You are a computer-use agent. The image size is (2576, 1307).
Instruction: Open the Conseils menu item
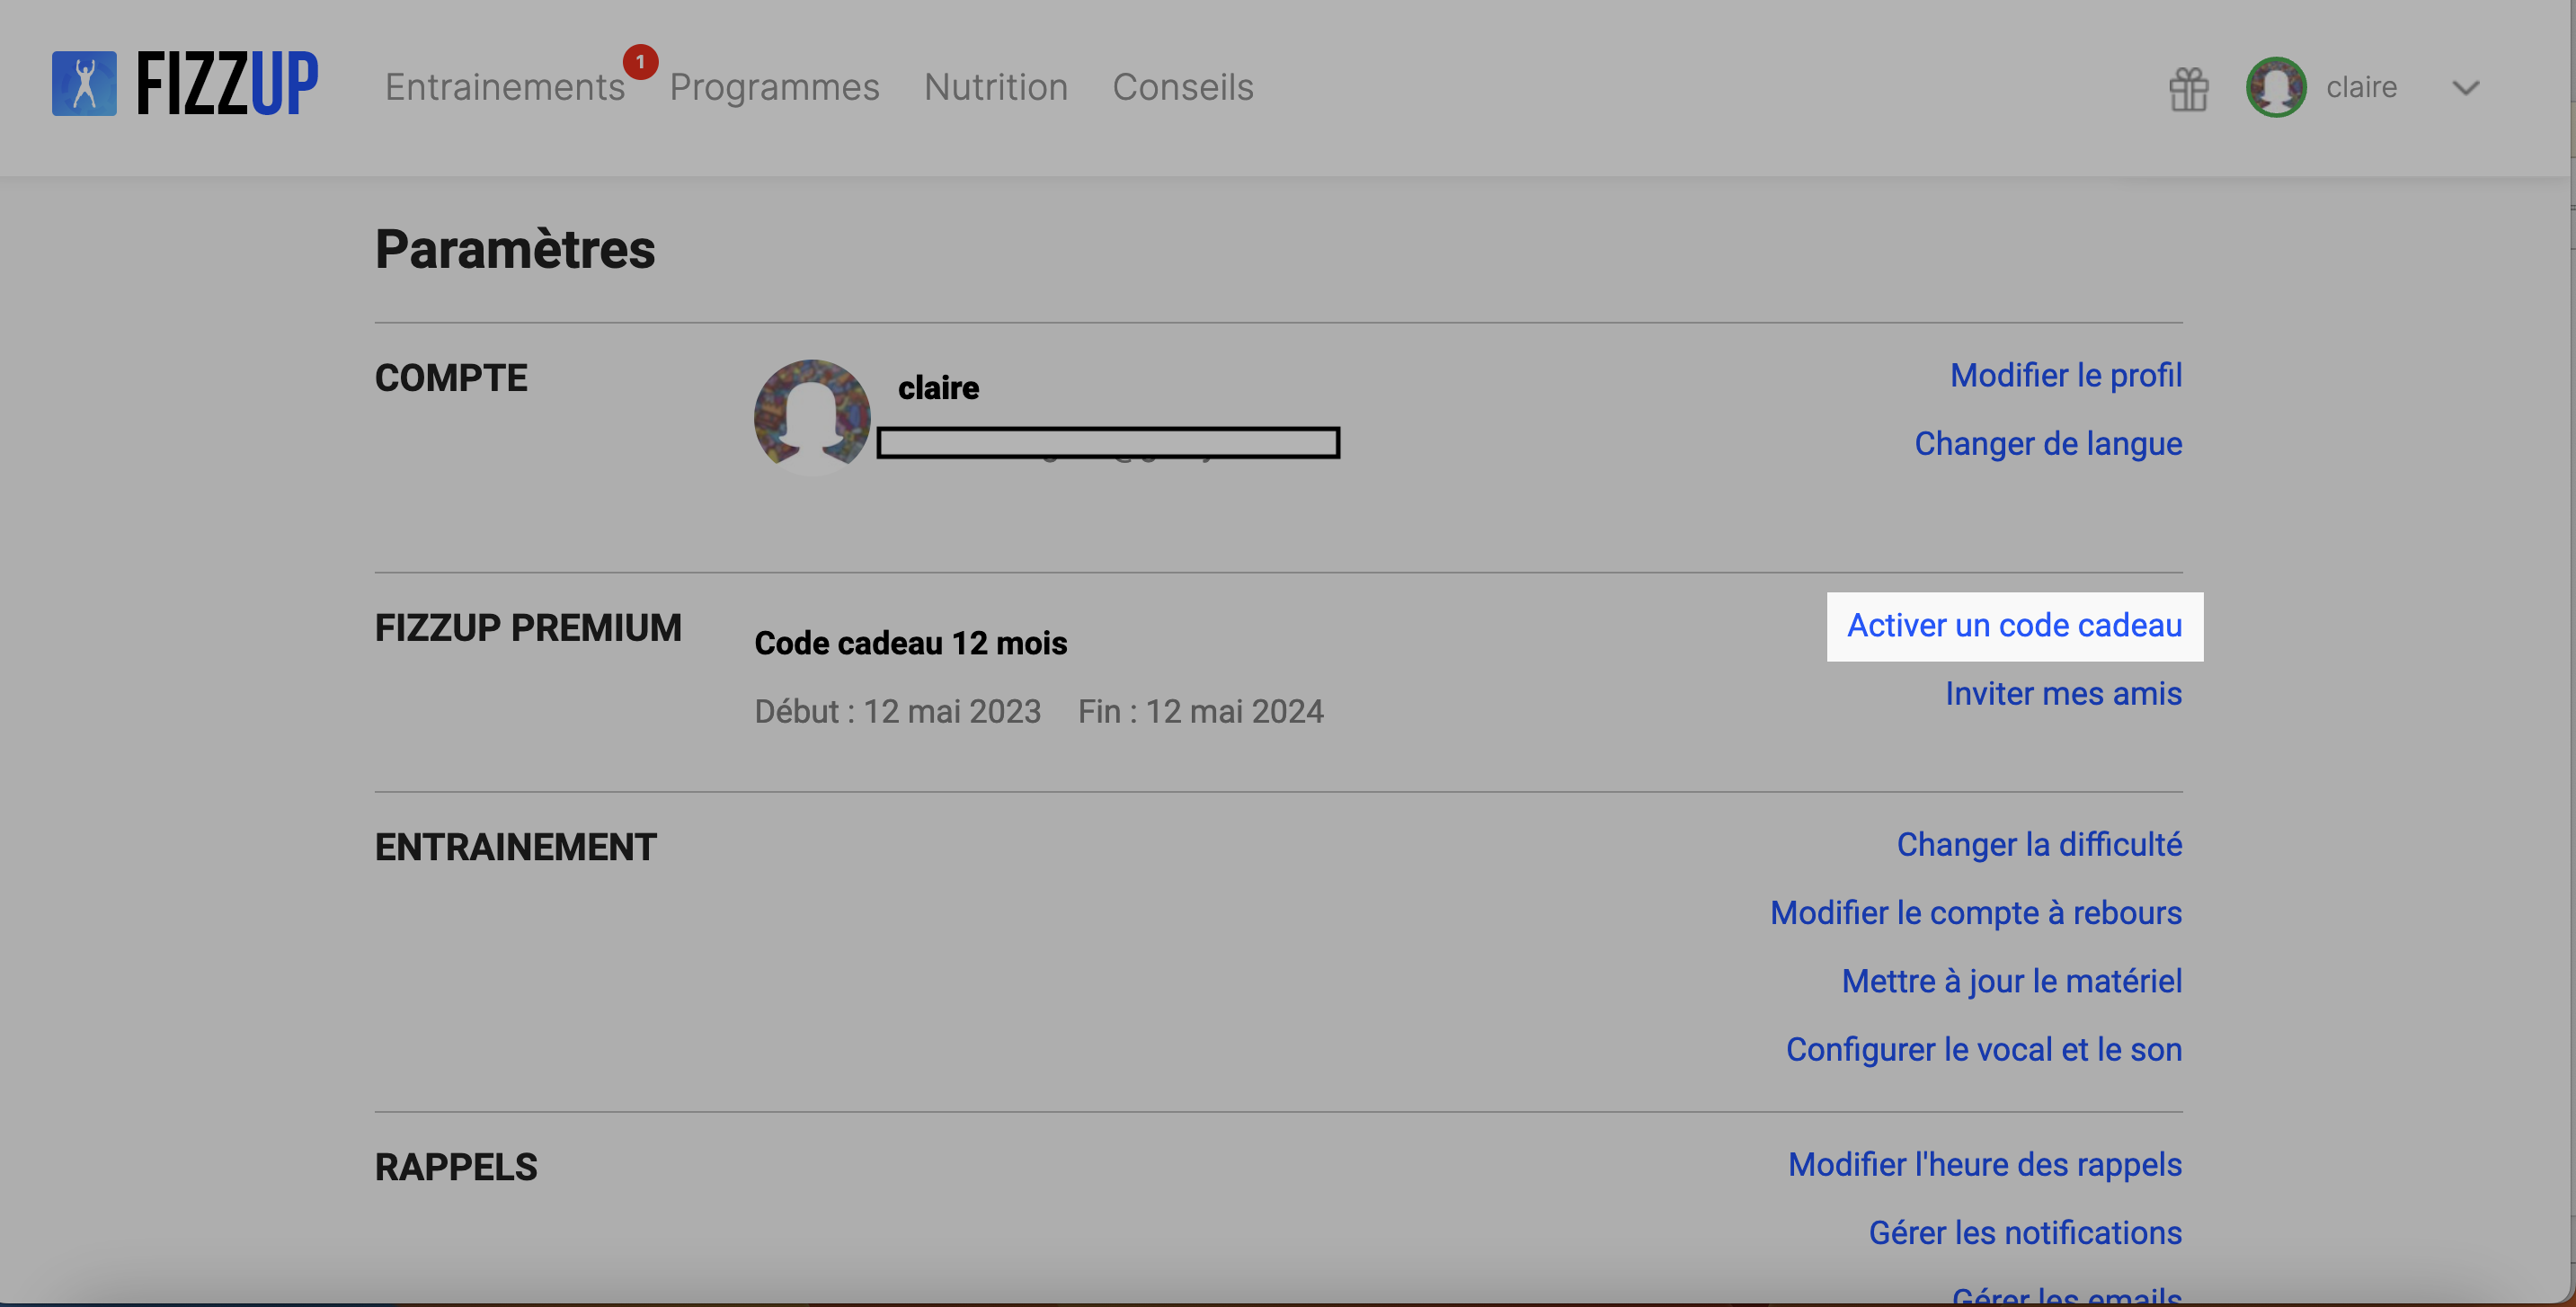[x=1183, y=87]
